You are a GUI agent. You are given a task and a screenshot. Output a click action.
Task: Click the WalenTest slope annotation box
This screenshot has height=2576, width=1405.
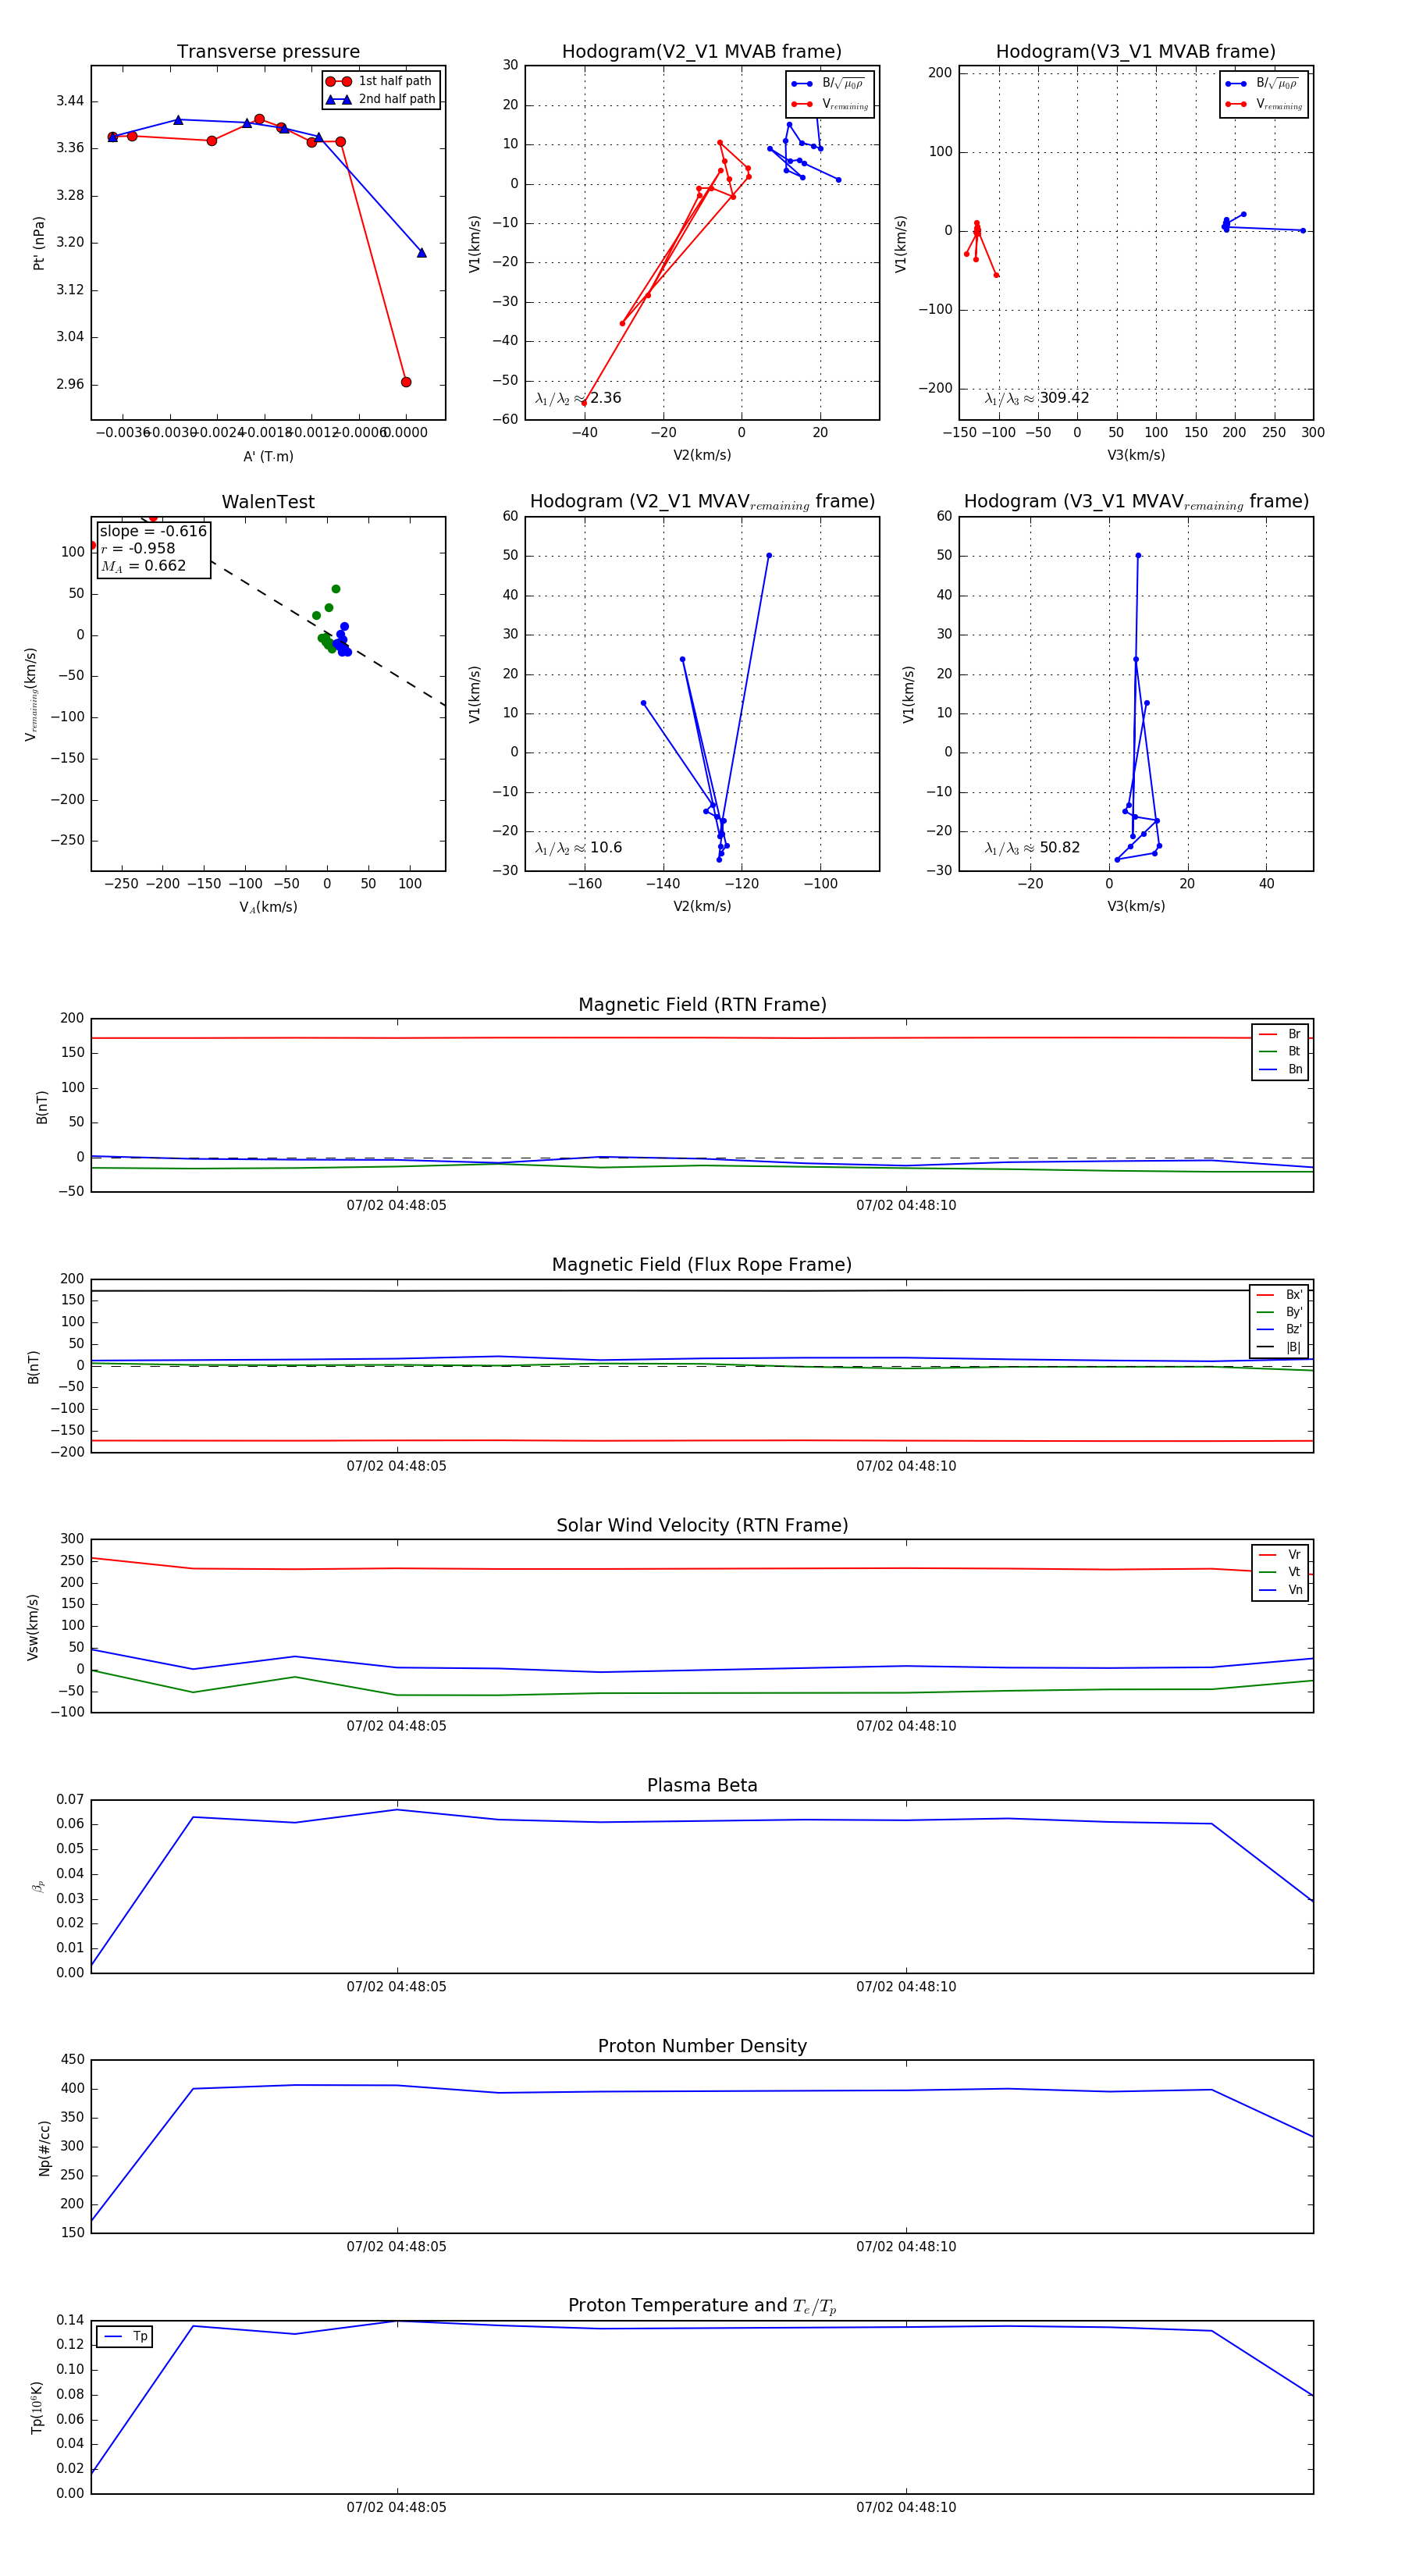tap(153, 548)
